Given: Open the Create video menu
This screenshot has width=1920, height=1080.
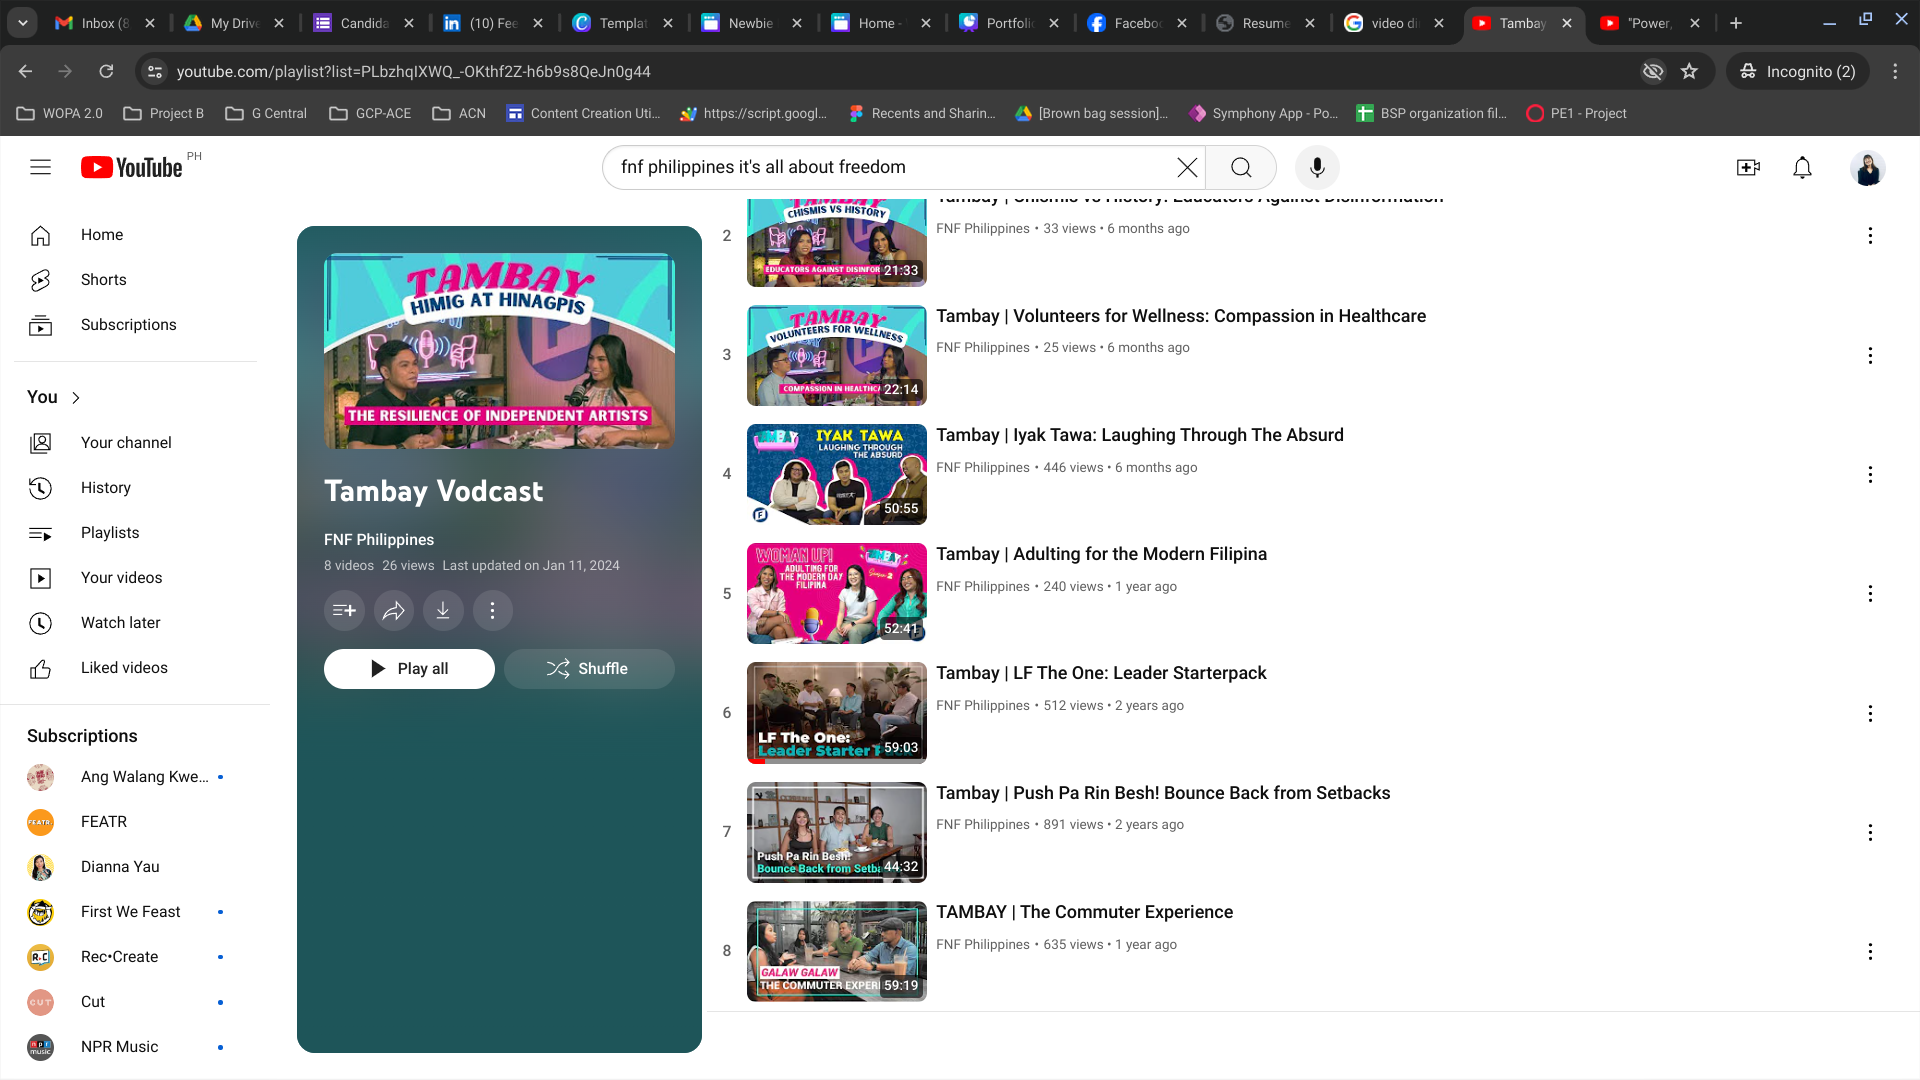Looking at the screenshot, I should [1748, 167].
